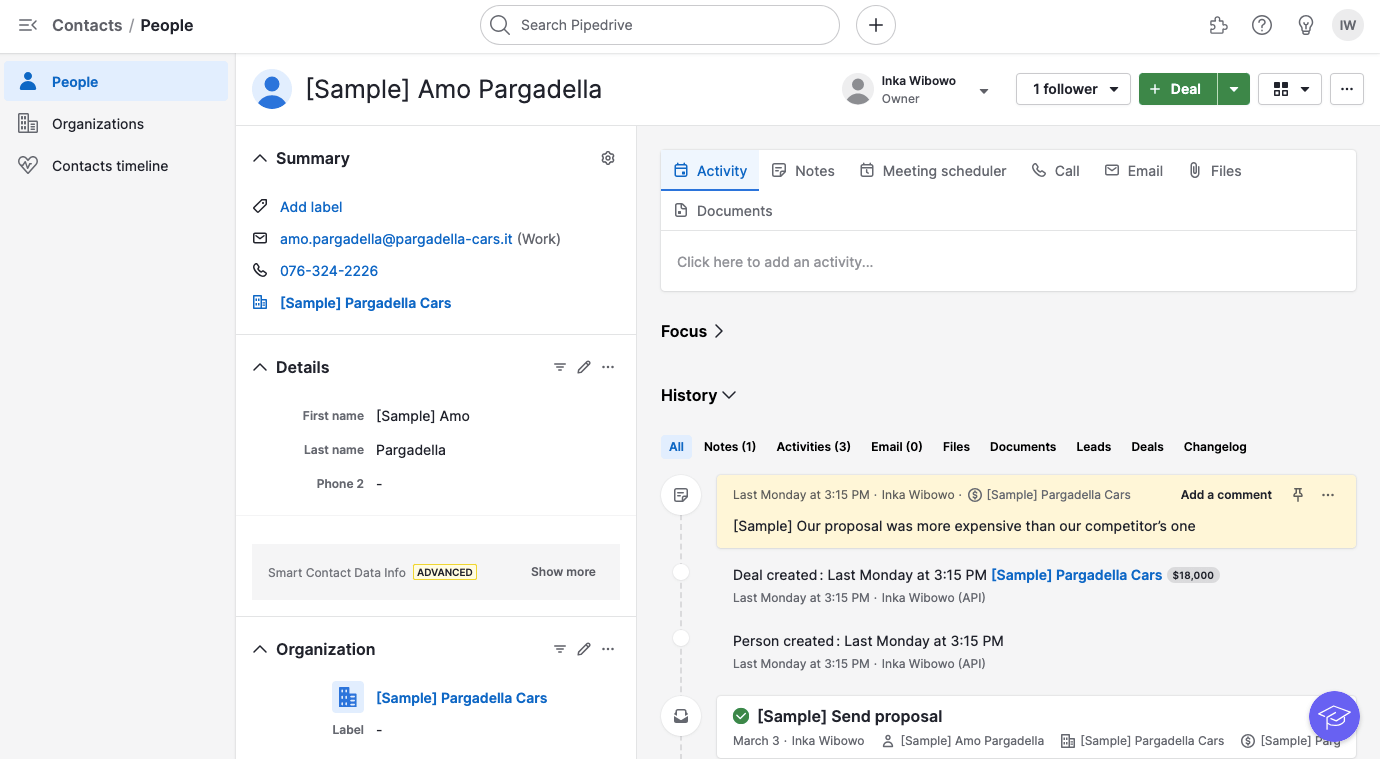The height and width of the screenshot is (759, 1380).
Task: Select the All history filter
Action: click(677, 447)
